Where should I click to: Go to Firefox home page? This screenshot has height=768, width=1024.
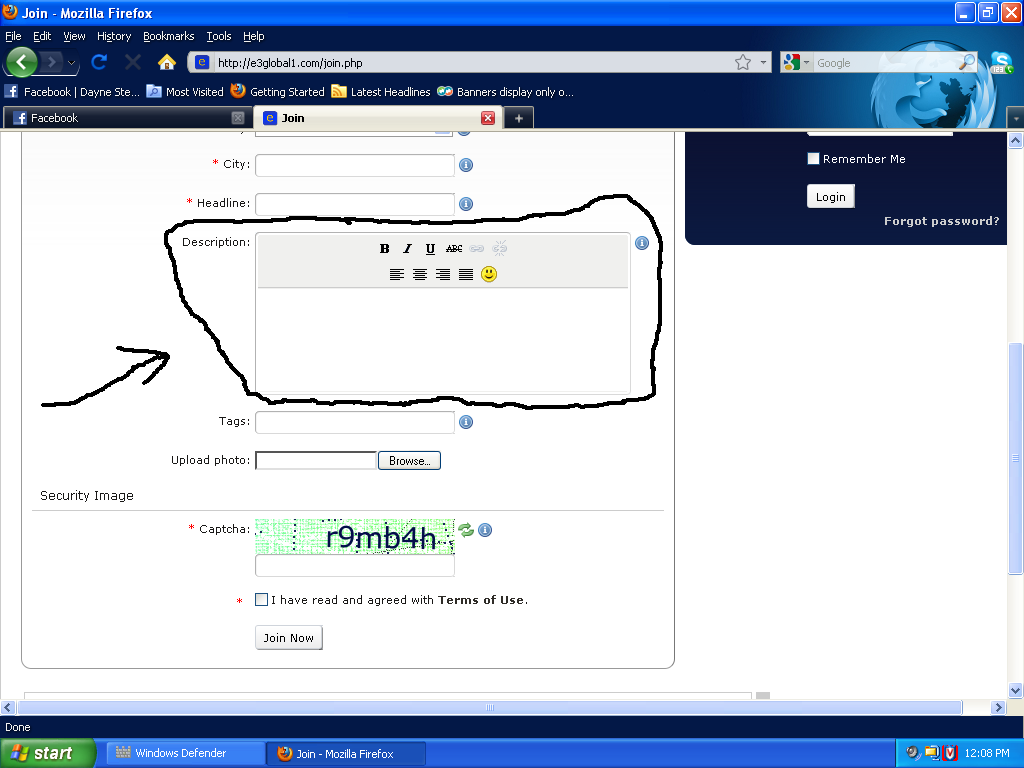[167, 62]
